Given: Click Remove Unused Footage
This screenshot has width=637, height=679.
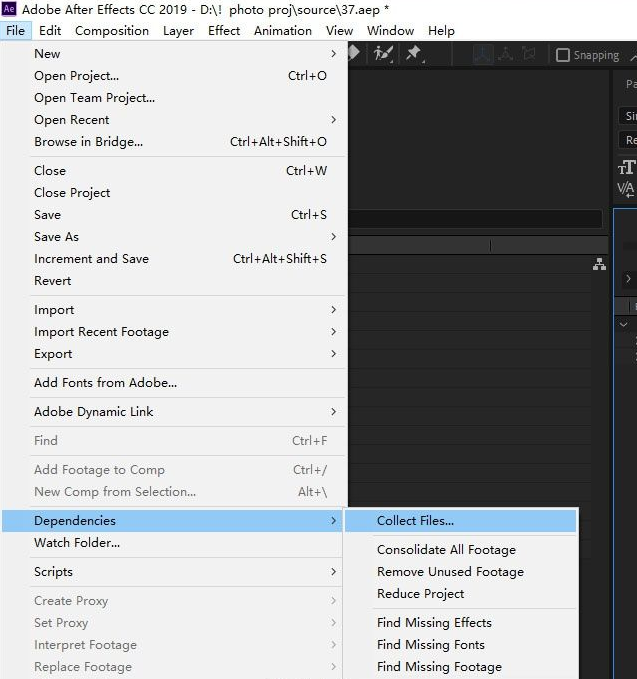Looking at the screenshot, I should [450, 572].
